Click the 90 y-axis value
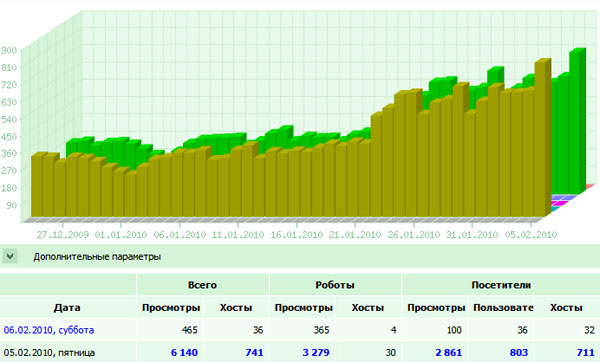 pyautogui.click(x=12, y=205)
